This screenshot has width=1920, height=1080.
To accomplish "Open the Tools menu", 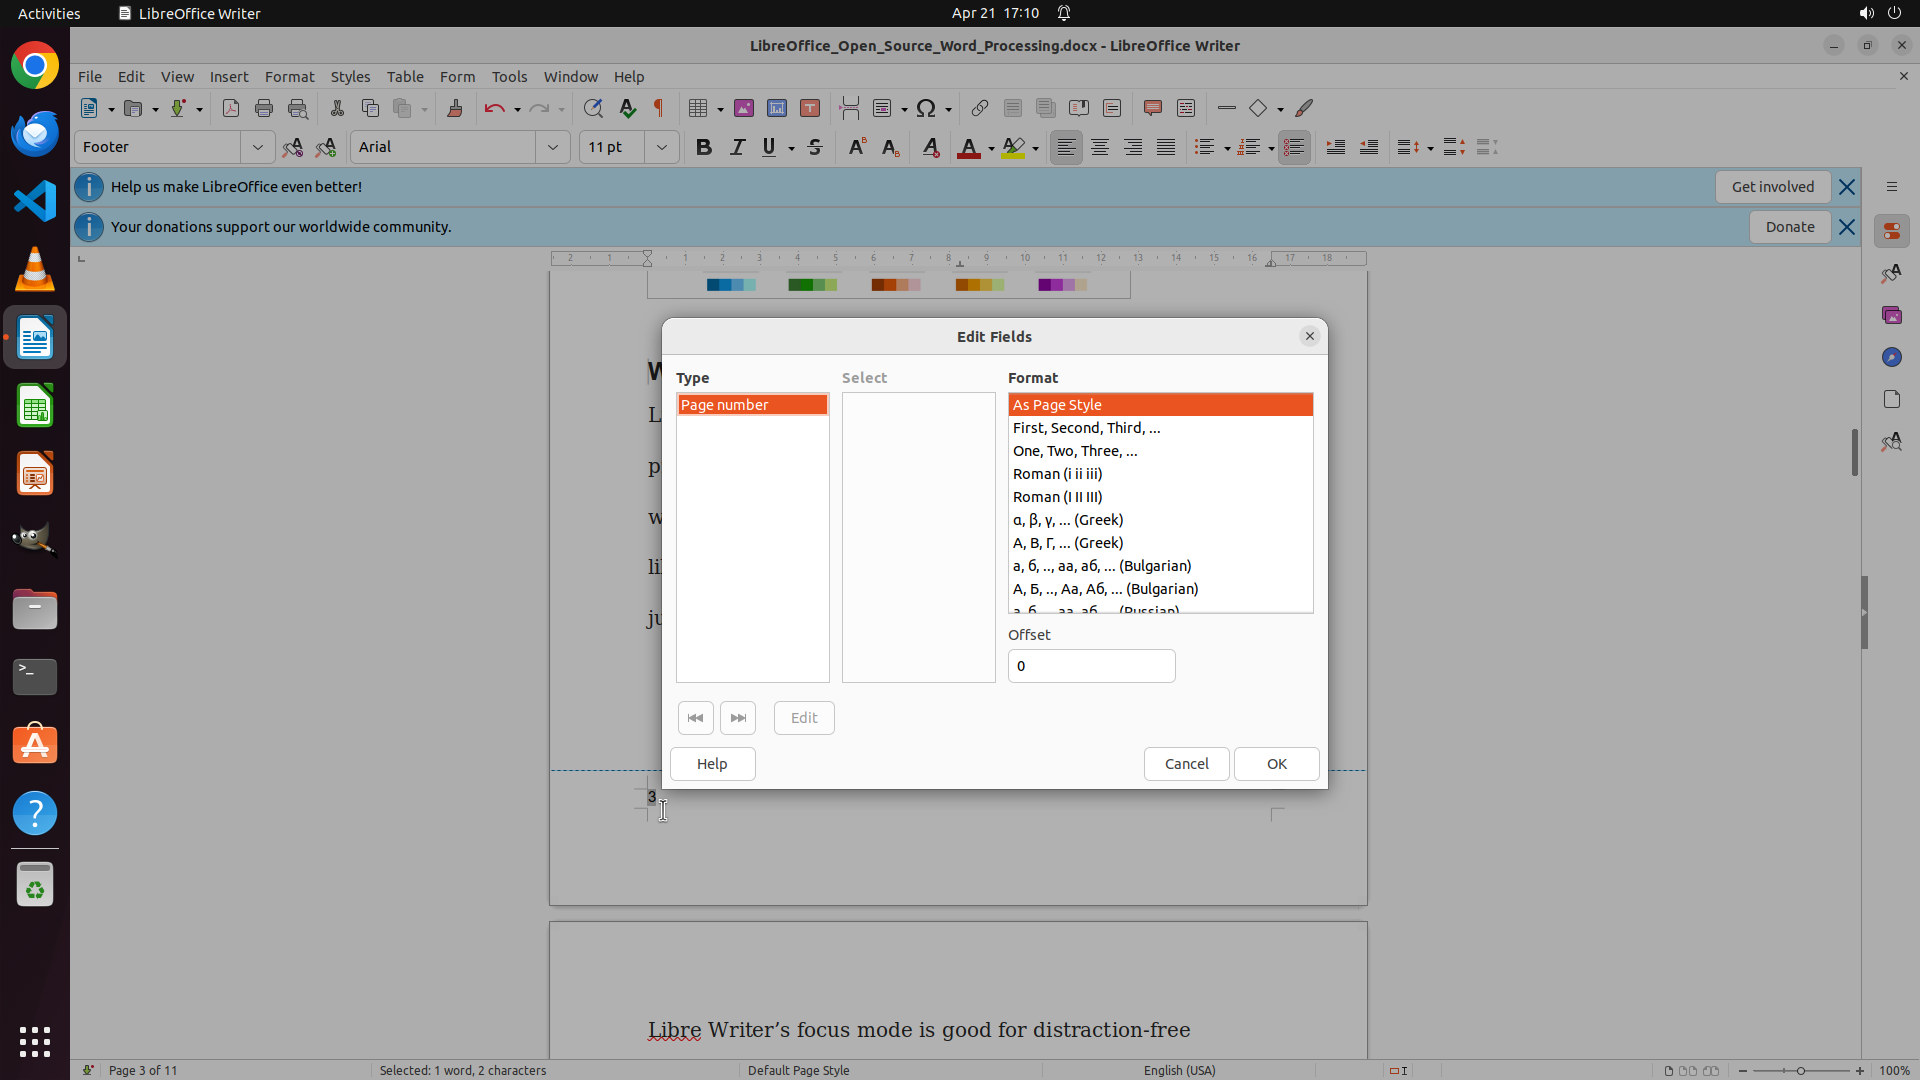I will pyautogui.click(x=509, y=76).
